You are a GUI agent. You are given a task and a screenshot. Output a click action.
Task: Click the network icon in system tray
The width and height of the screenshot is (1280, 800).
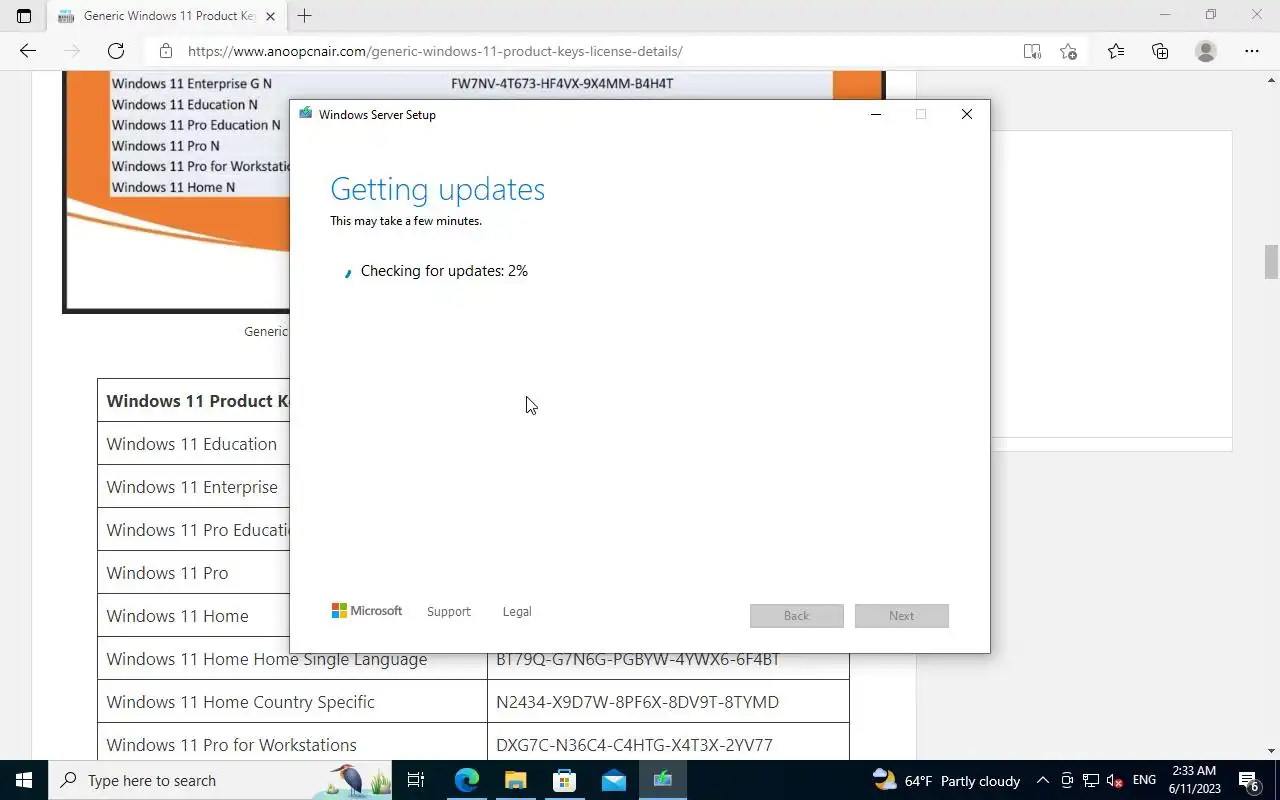tap(1091, 780)
